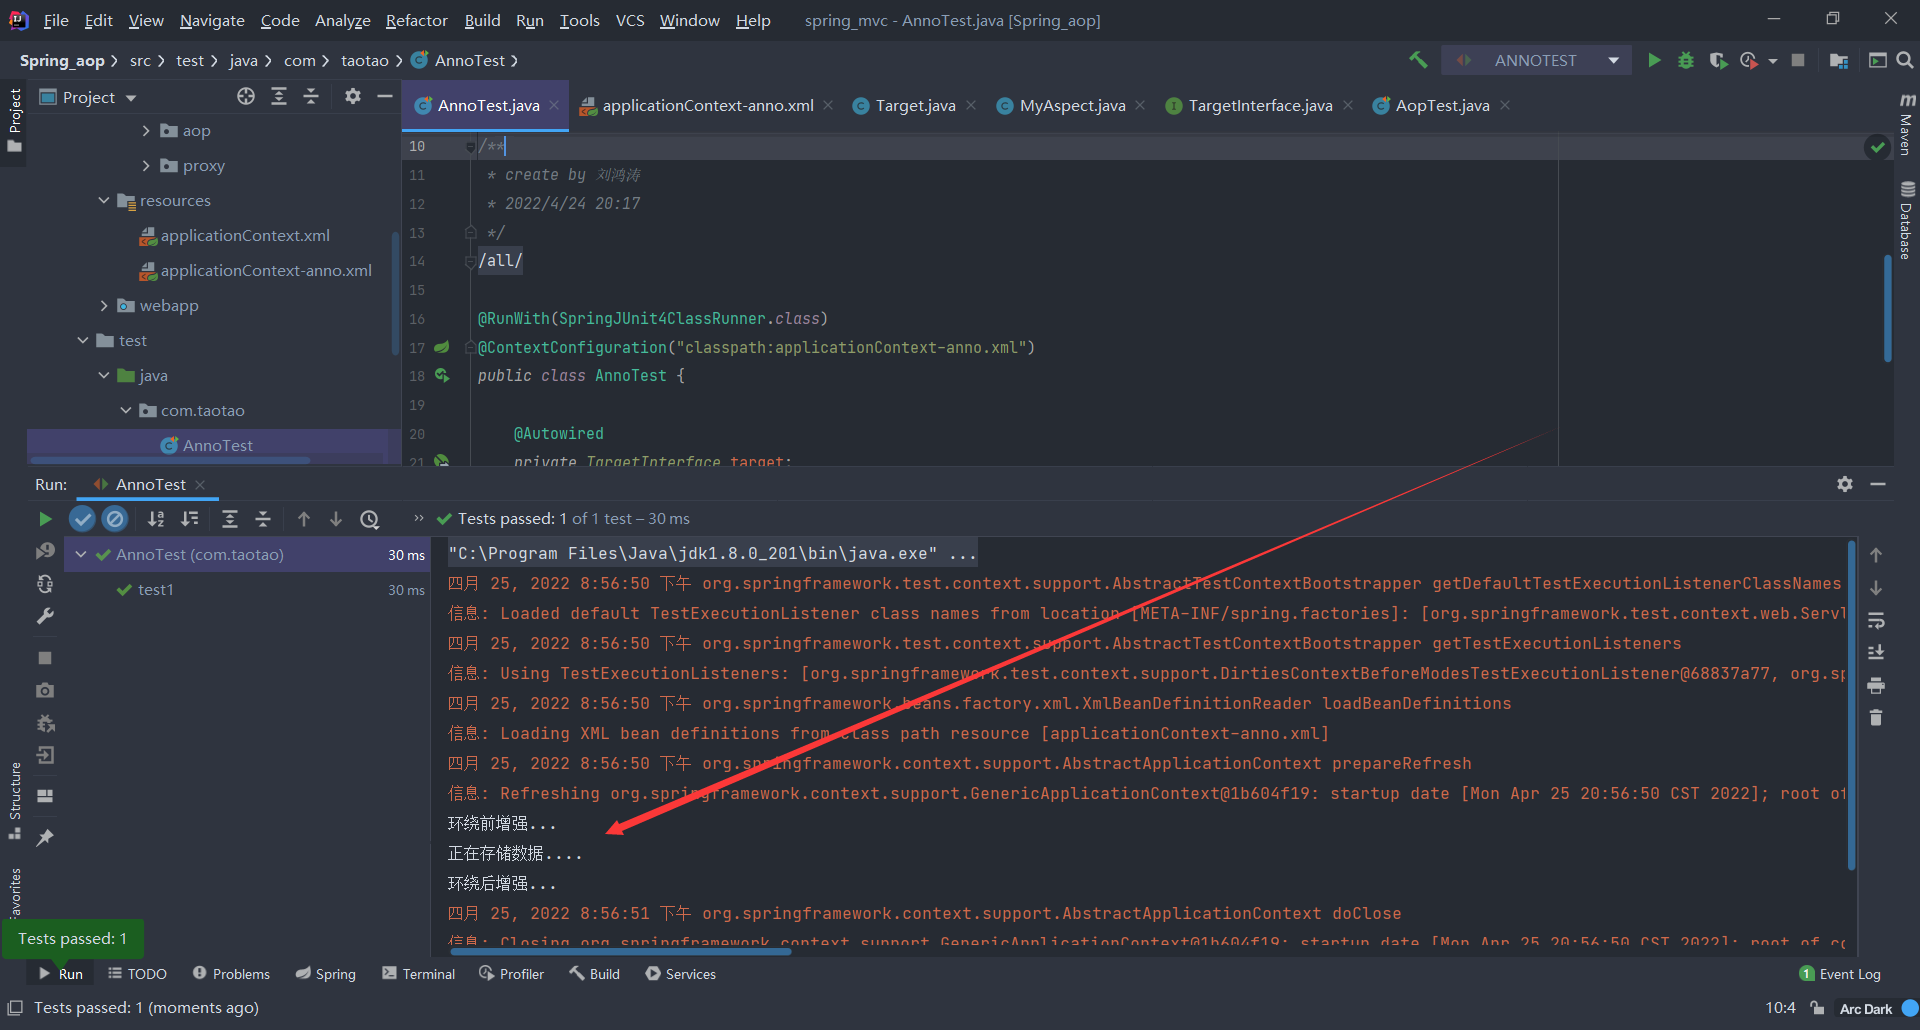
Task: Pin the Run tab with pin icon
Action: (x=45, y=837)
